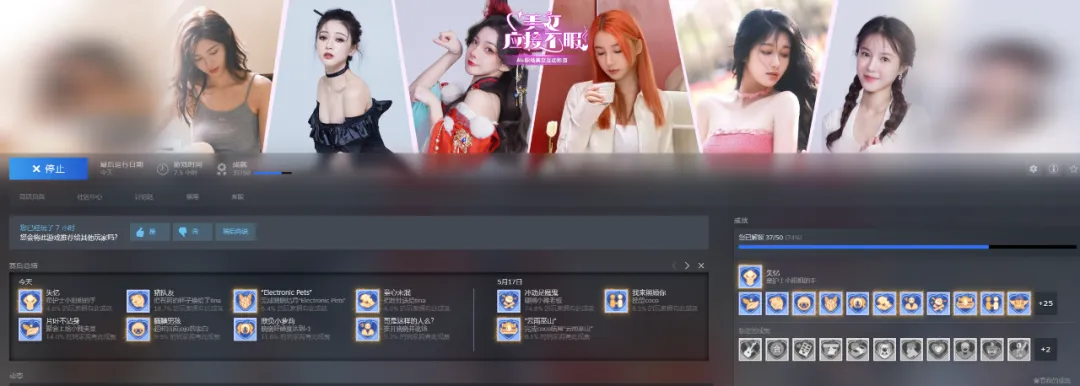Close the post-game summary panel
Screen dimensions: 1080x386
(701, 265)
